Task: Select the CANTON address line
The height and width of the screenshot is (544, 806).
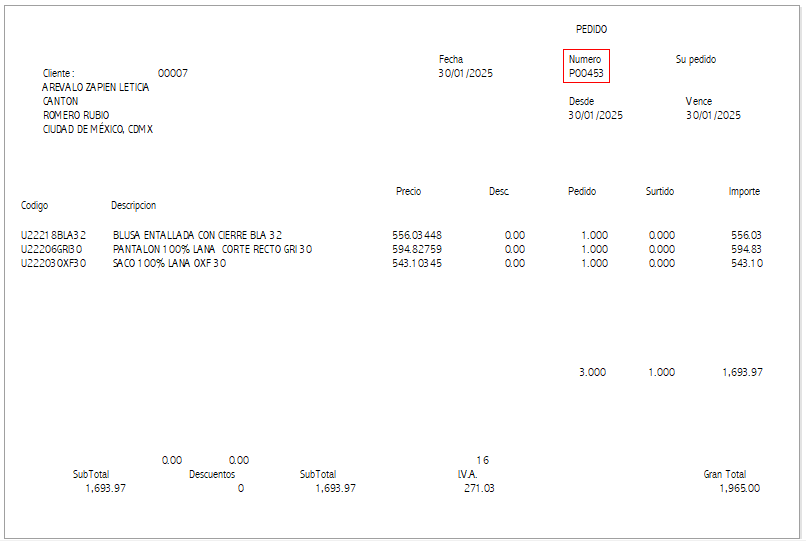Action: [x=60, y=101]
